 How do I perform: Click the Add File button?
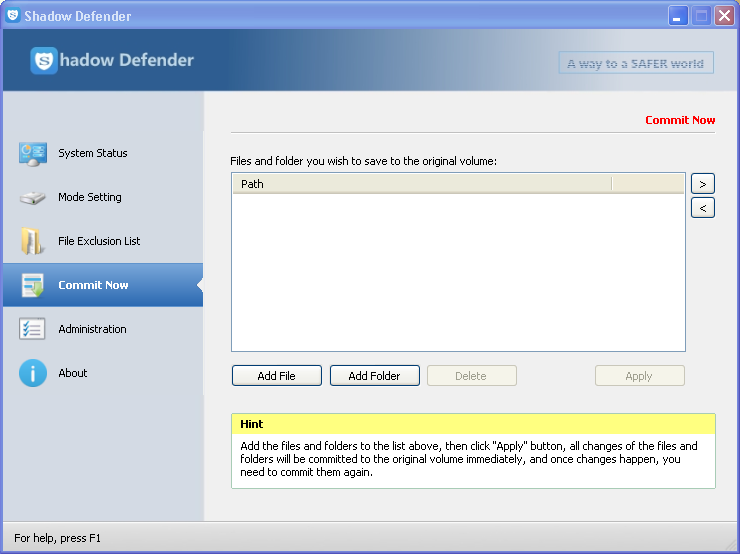[x=277, y=376]
